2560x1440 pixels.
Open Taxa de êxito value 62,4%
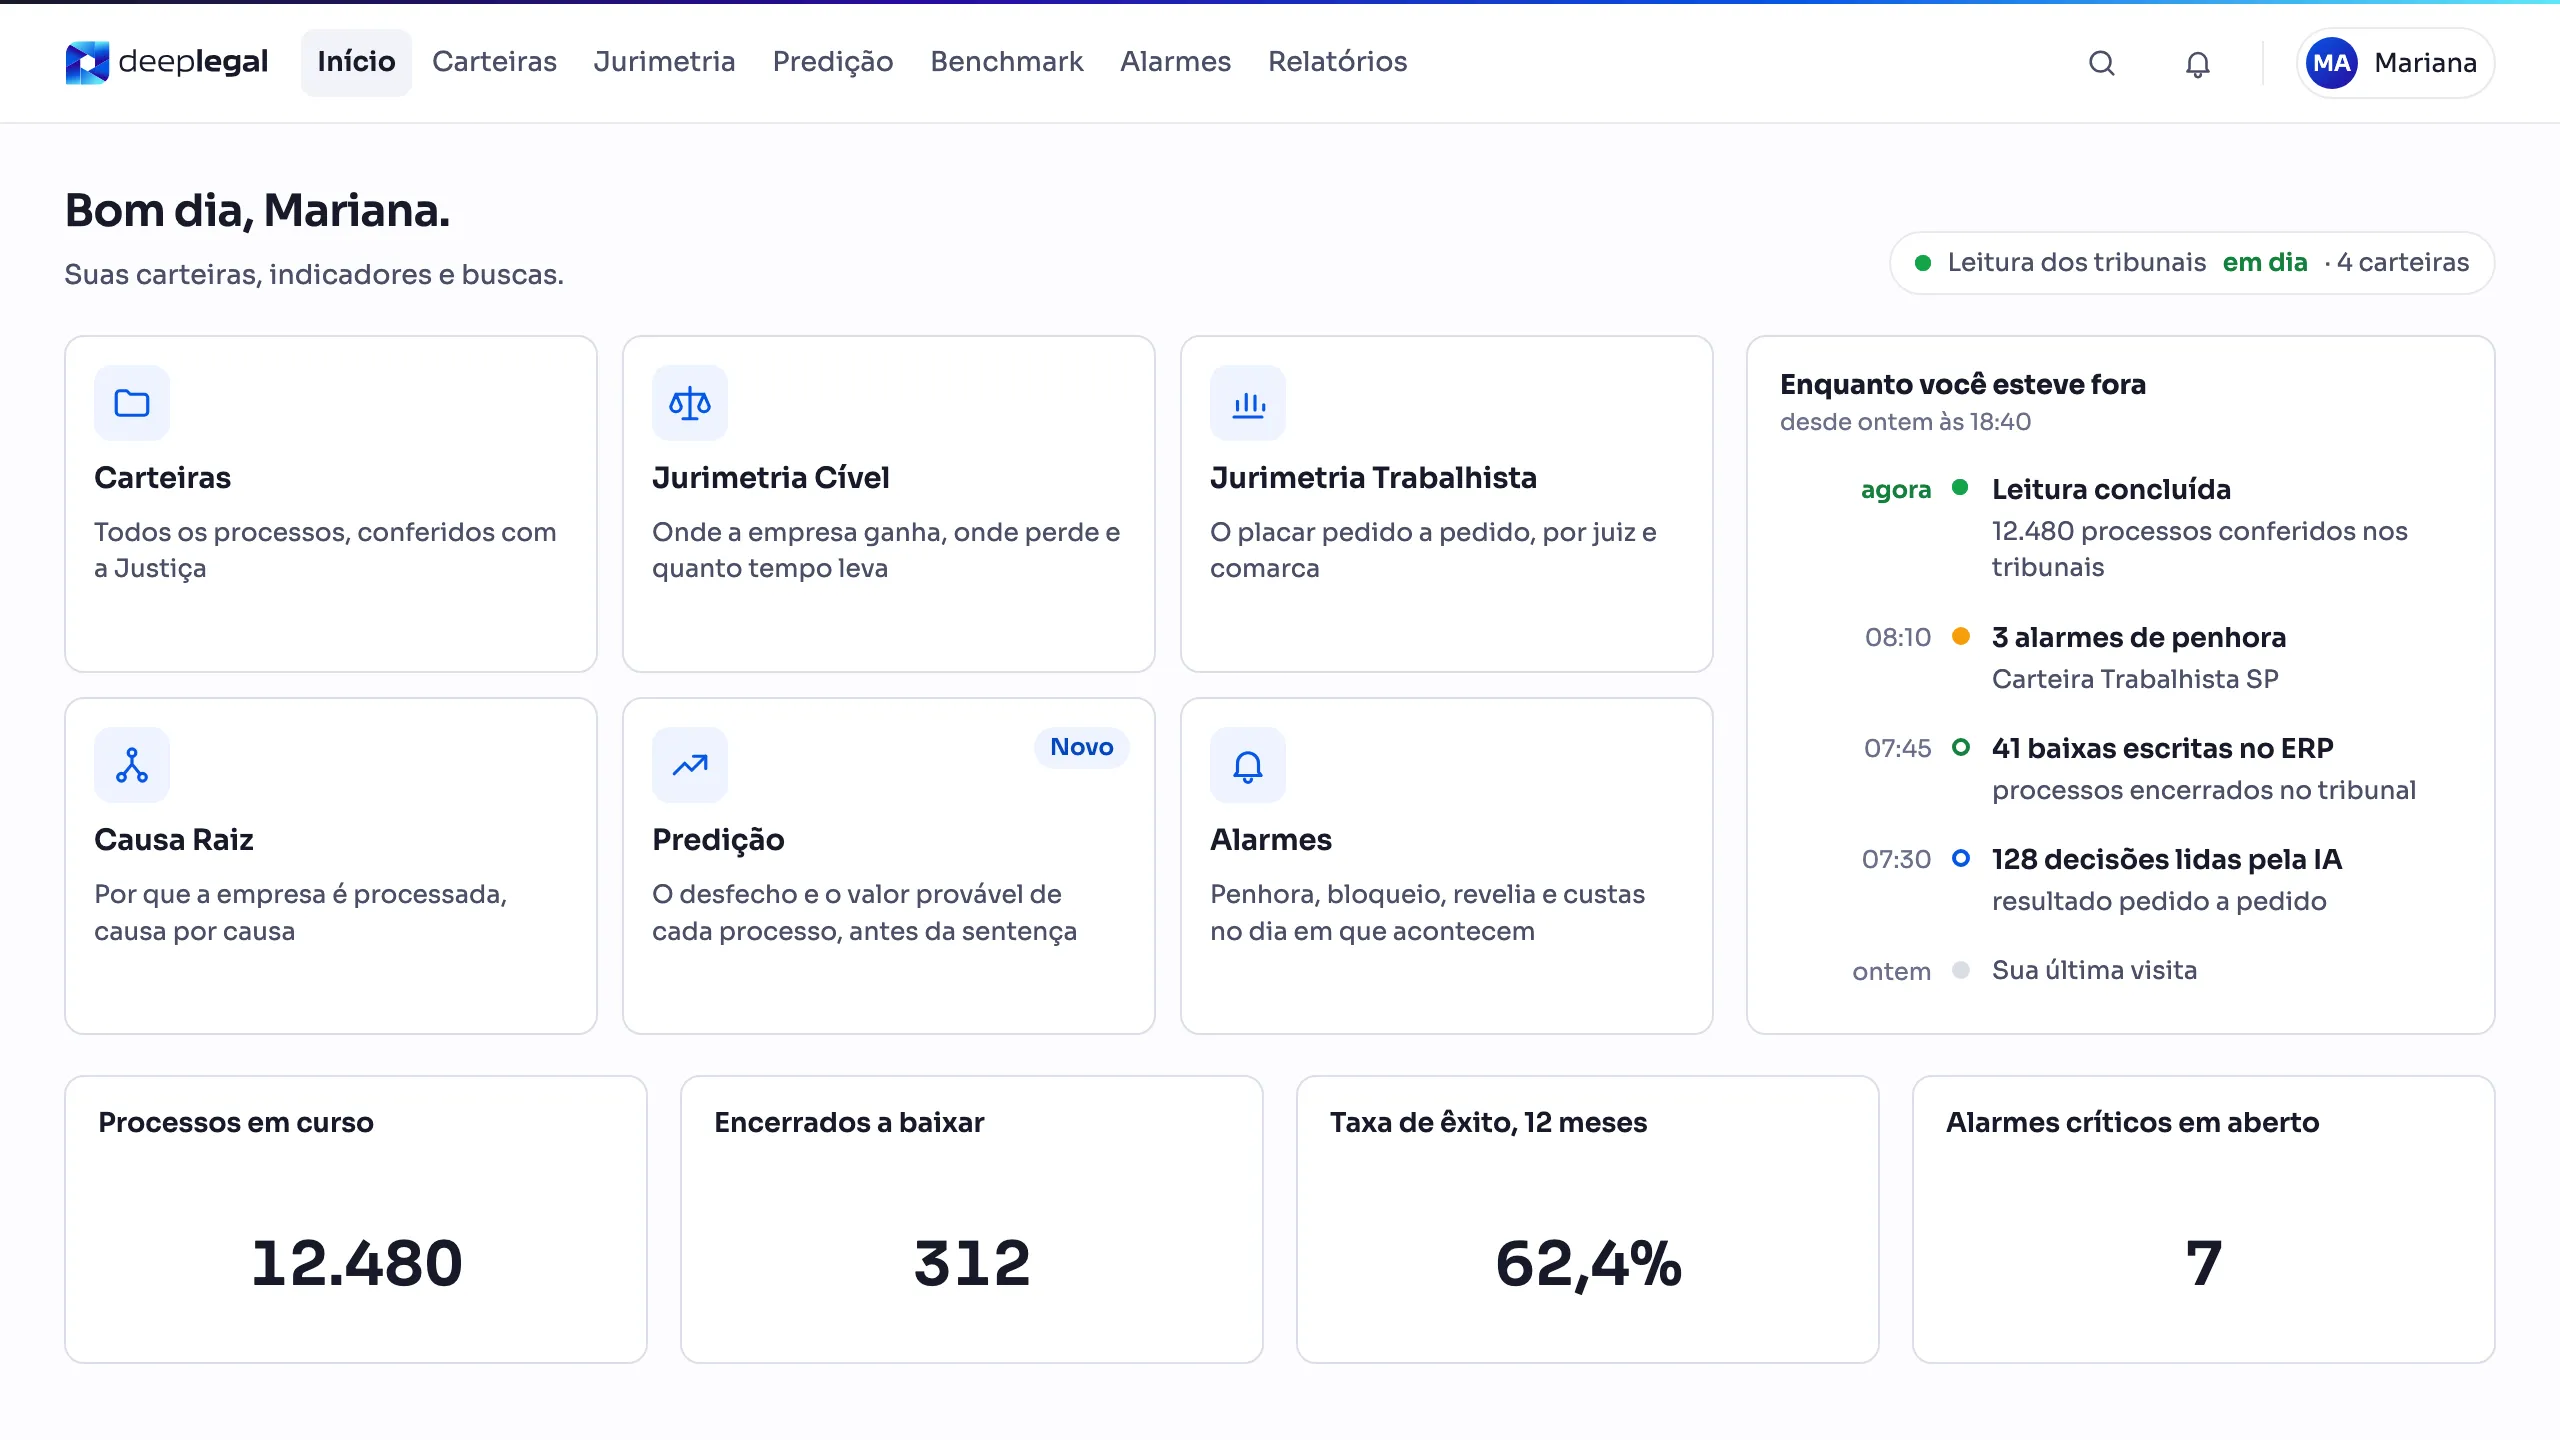1588,1264
